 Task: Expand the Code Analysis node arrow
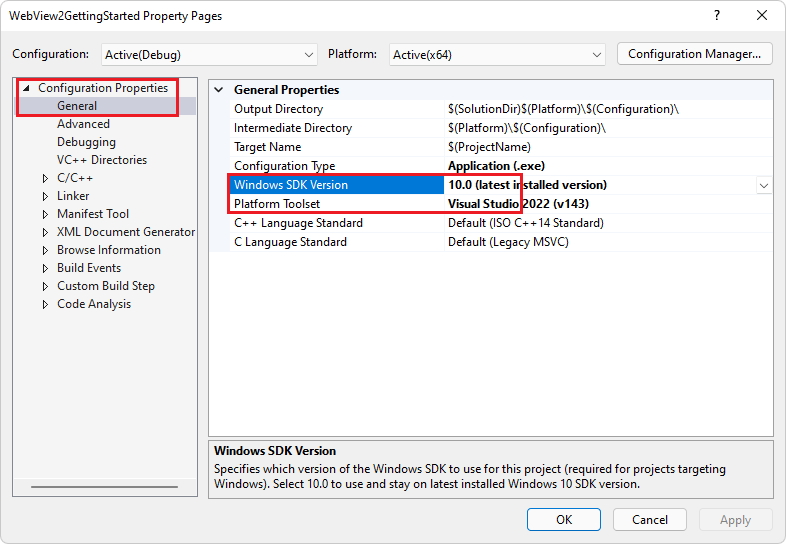tap(45, 304)
